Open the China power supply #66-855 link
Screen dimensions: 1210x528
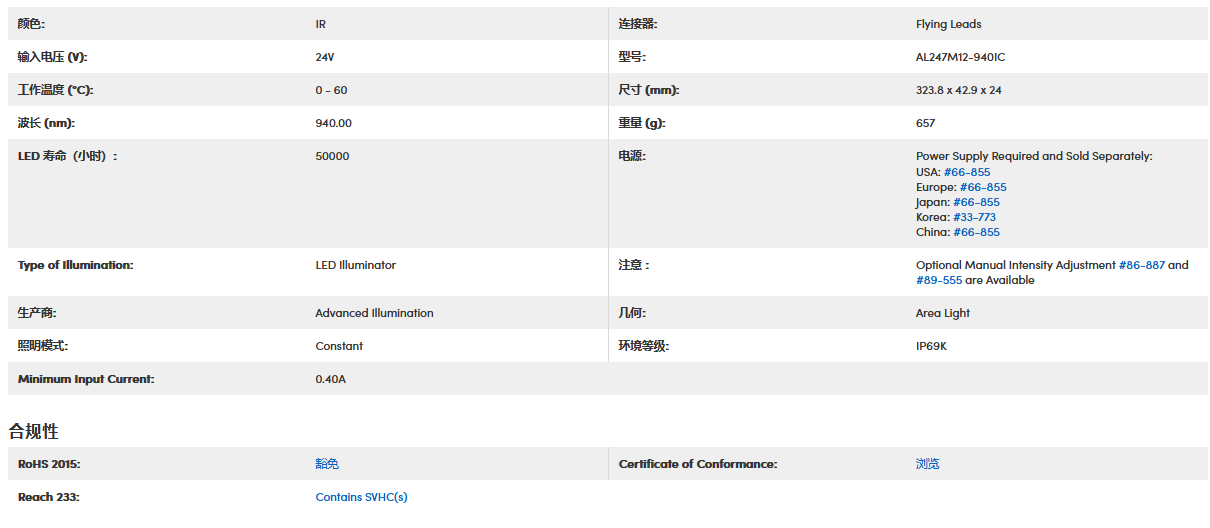[976, 232]
